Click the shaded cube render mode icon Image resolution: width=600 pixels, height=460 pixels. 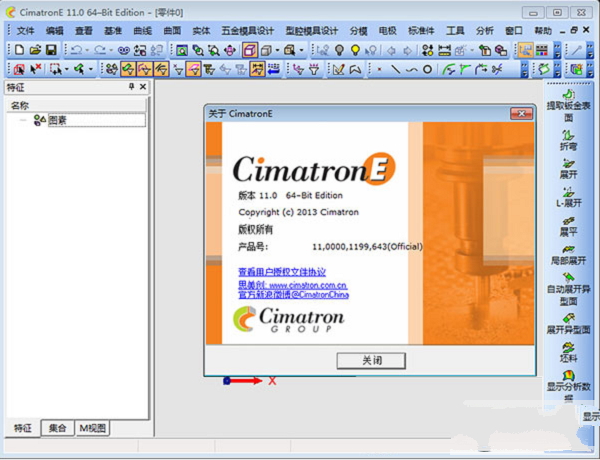coord(266,50)
